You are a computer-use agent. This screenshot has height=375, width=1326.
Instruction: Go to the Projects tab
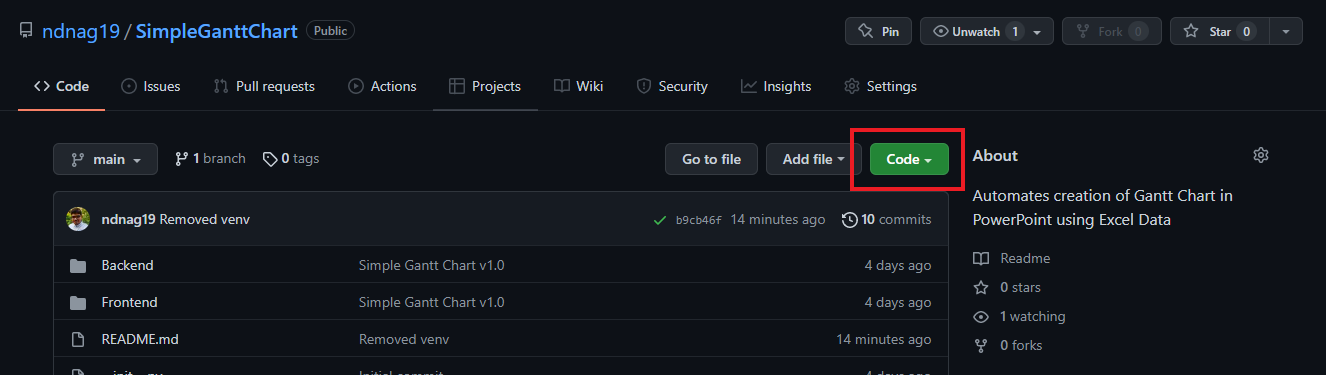point(485,86)
